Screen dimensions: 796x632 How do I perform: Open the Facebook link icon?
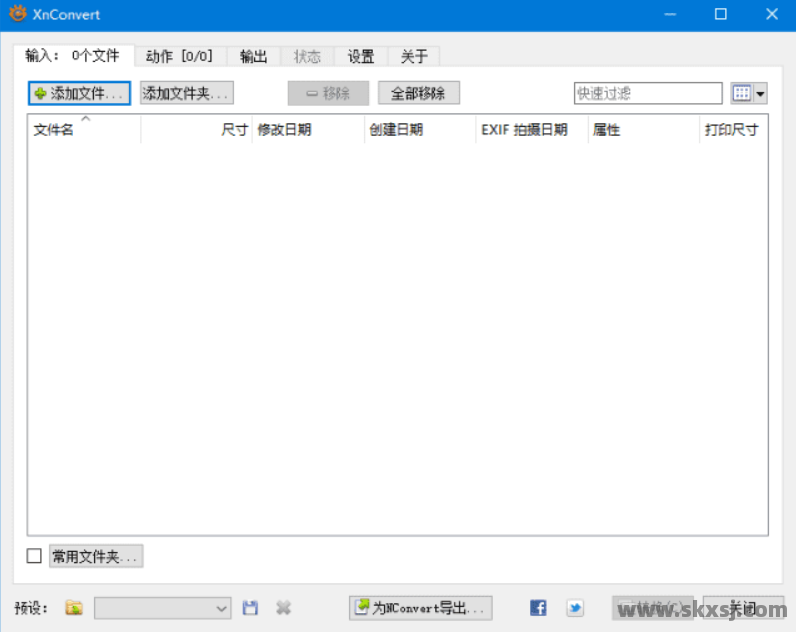538,608
